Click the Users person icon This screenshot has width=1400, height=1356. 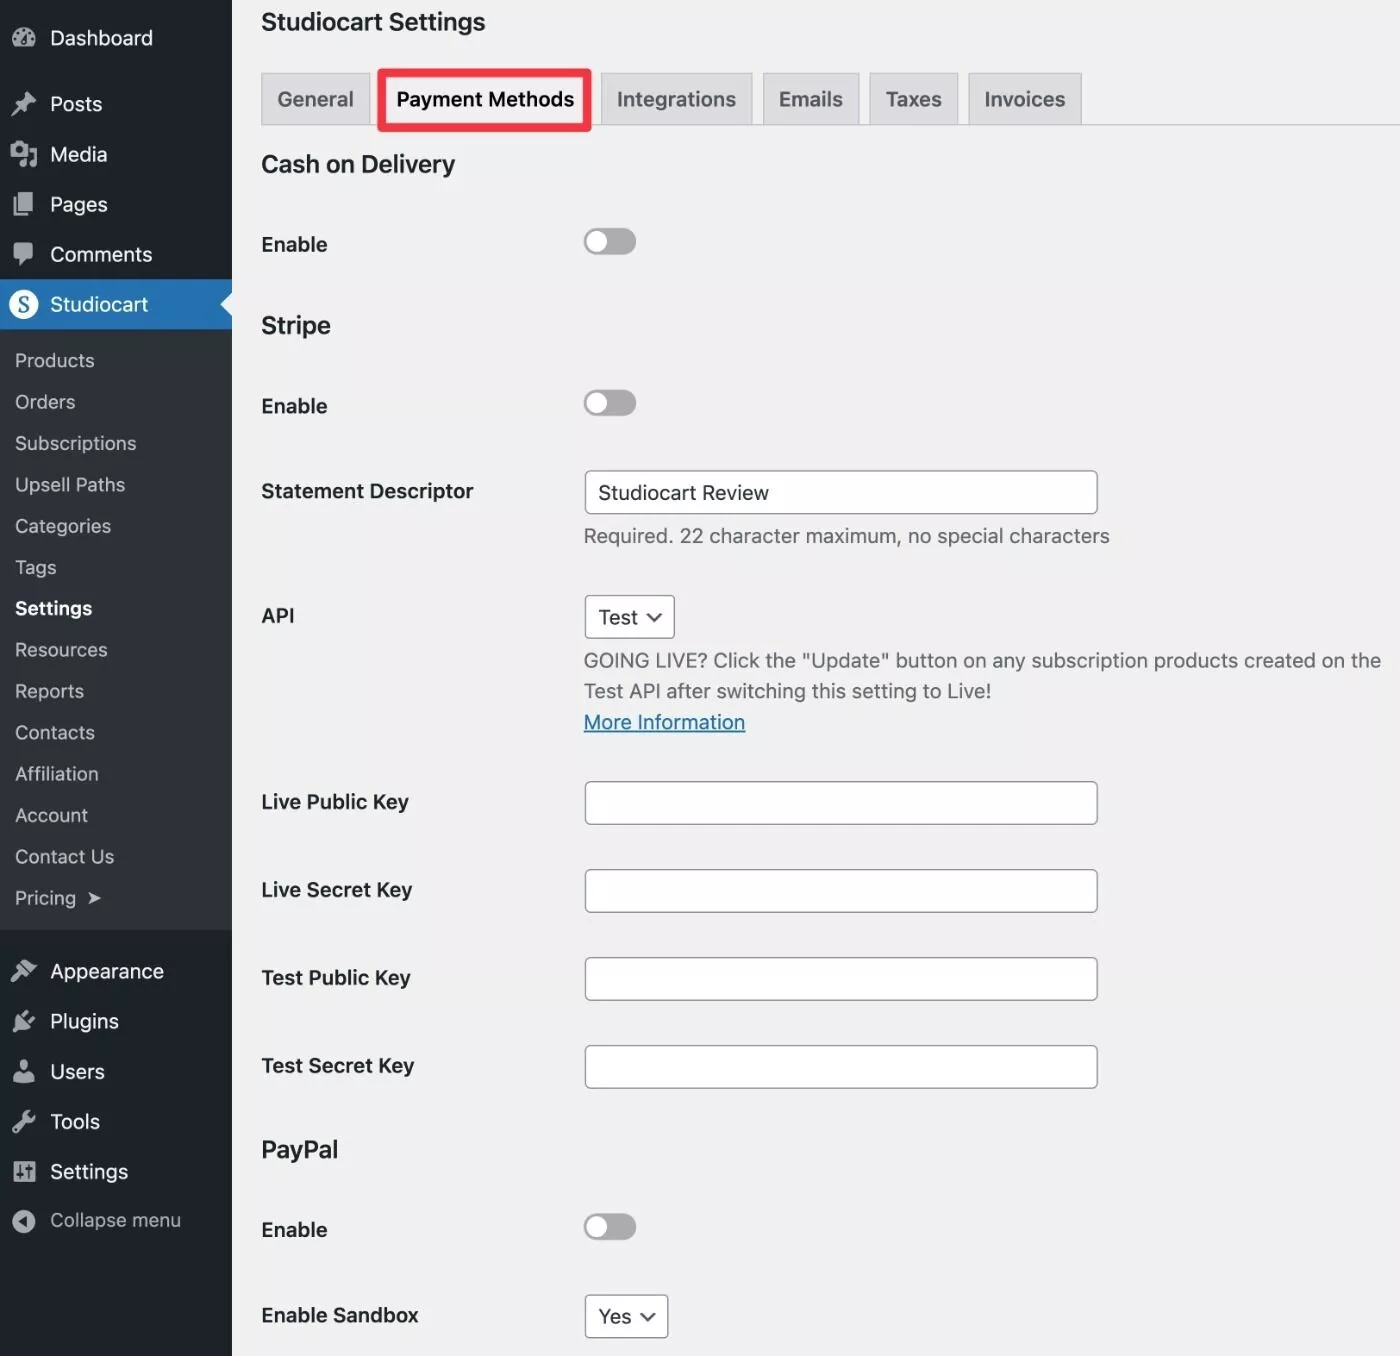click(x=24, y=1071)
